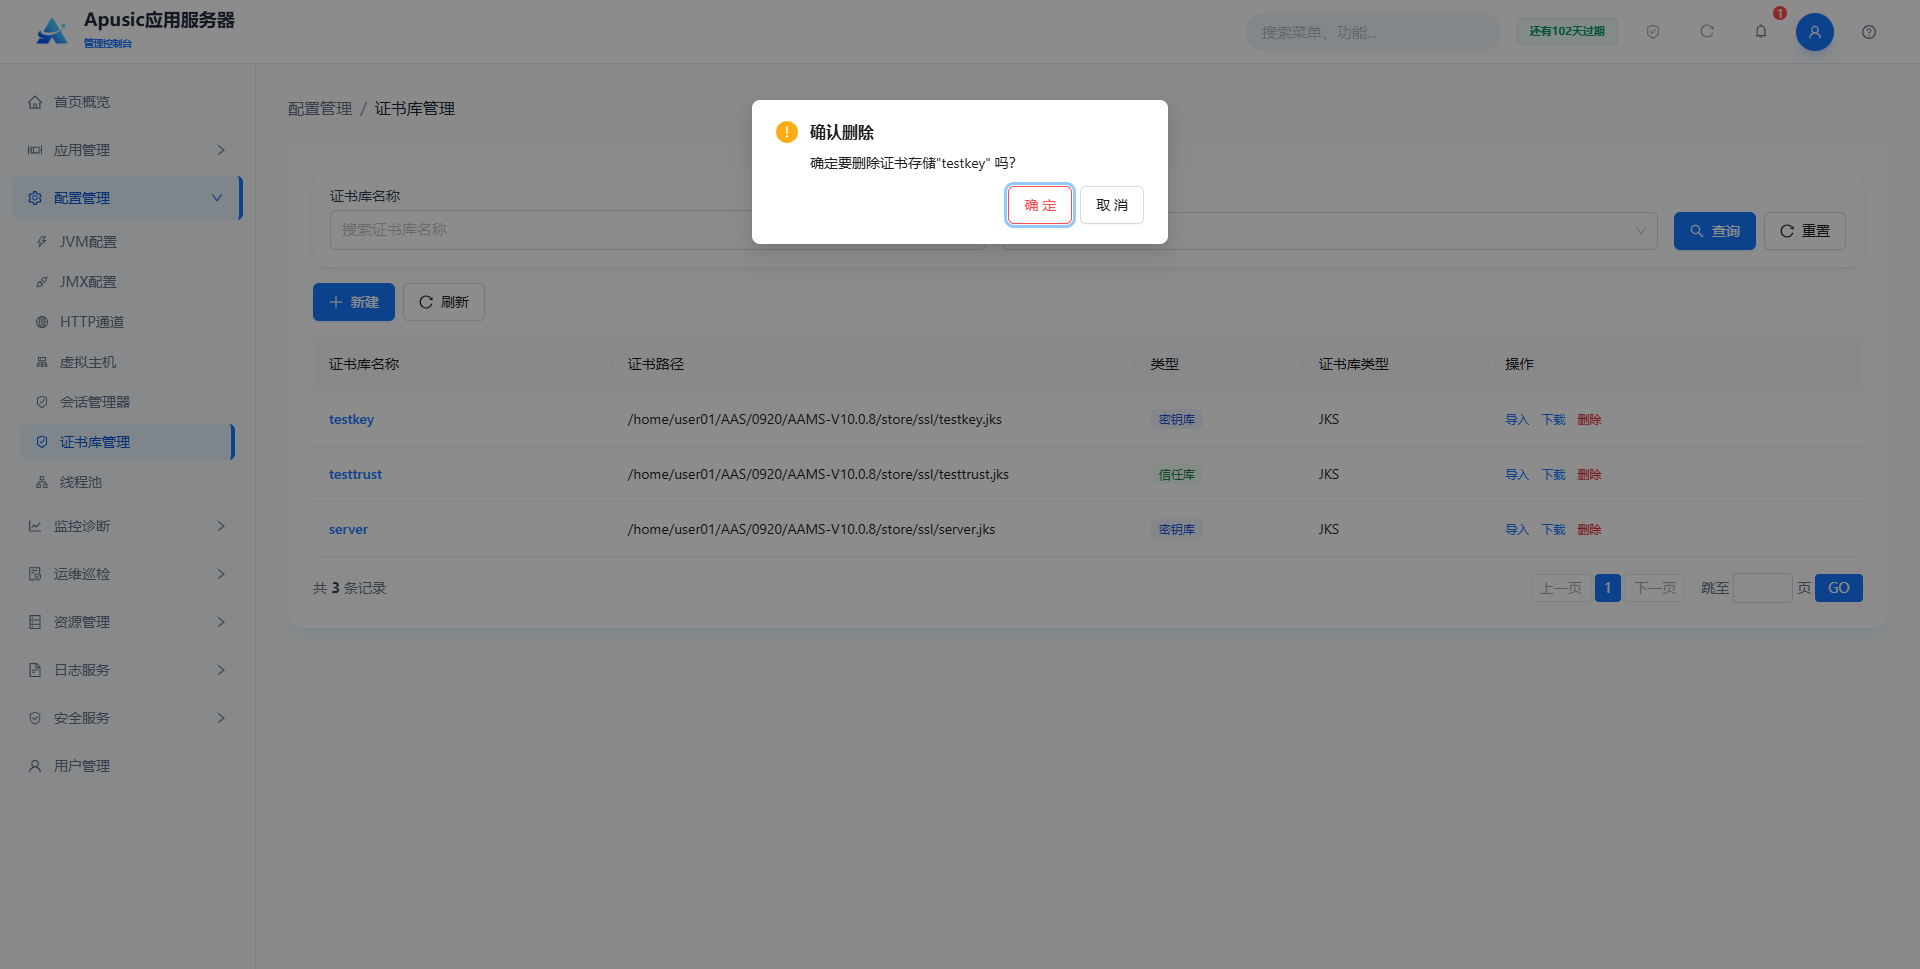The width and height of the screenshot is (1920, 969).
Task: Open the testtrust keystore link
Action: pyautogui.click(x=355, y=474)
